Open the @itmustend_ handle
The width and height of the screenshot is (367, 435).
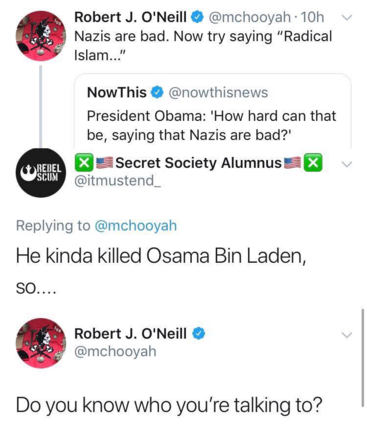point(118,181)
